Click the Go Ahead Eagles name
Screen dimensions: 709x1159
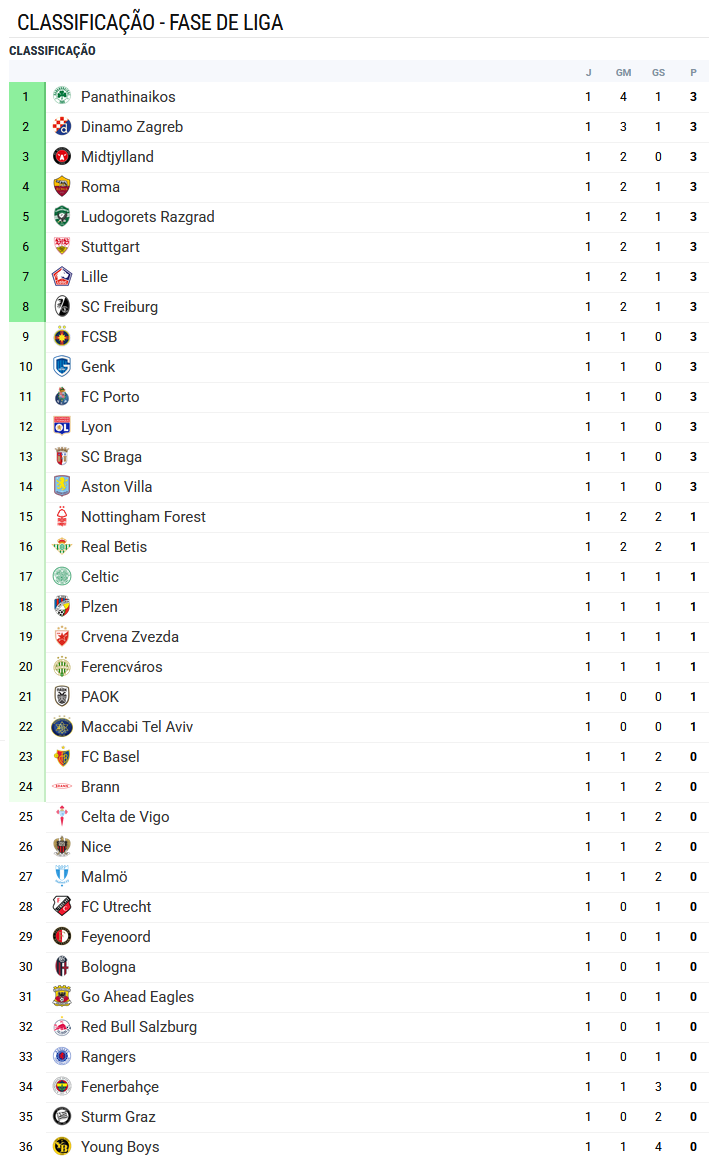coord(137,997)
